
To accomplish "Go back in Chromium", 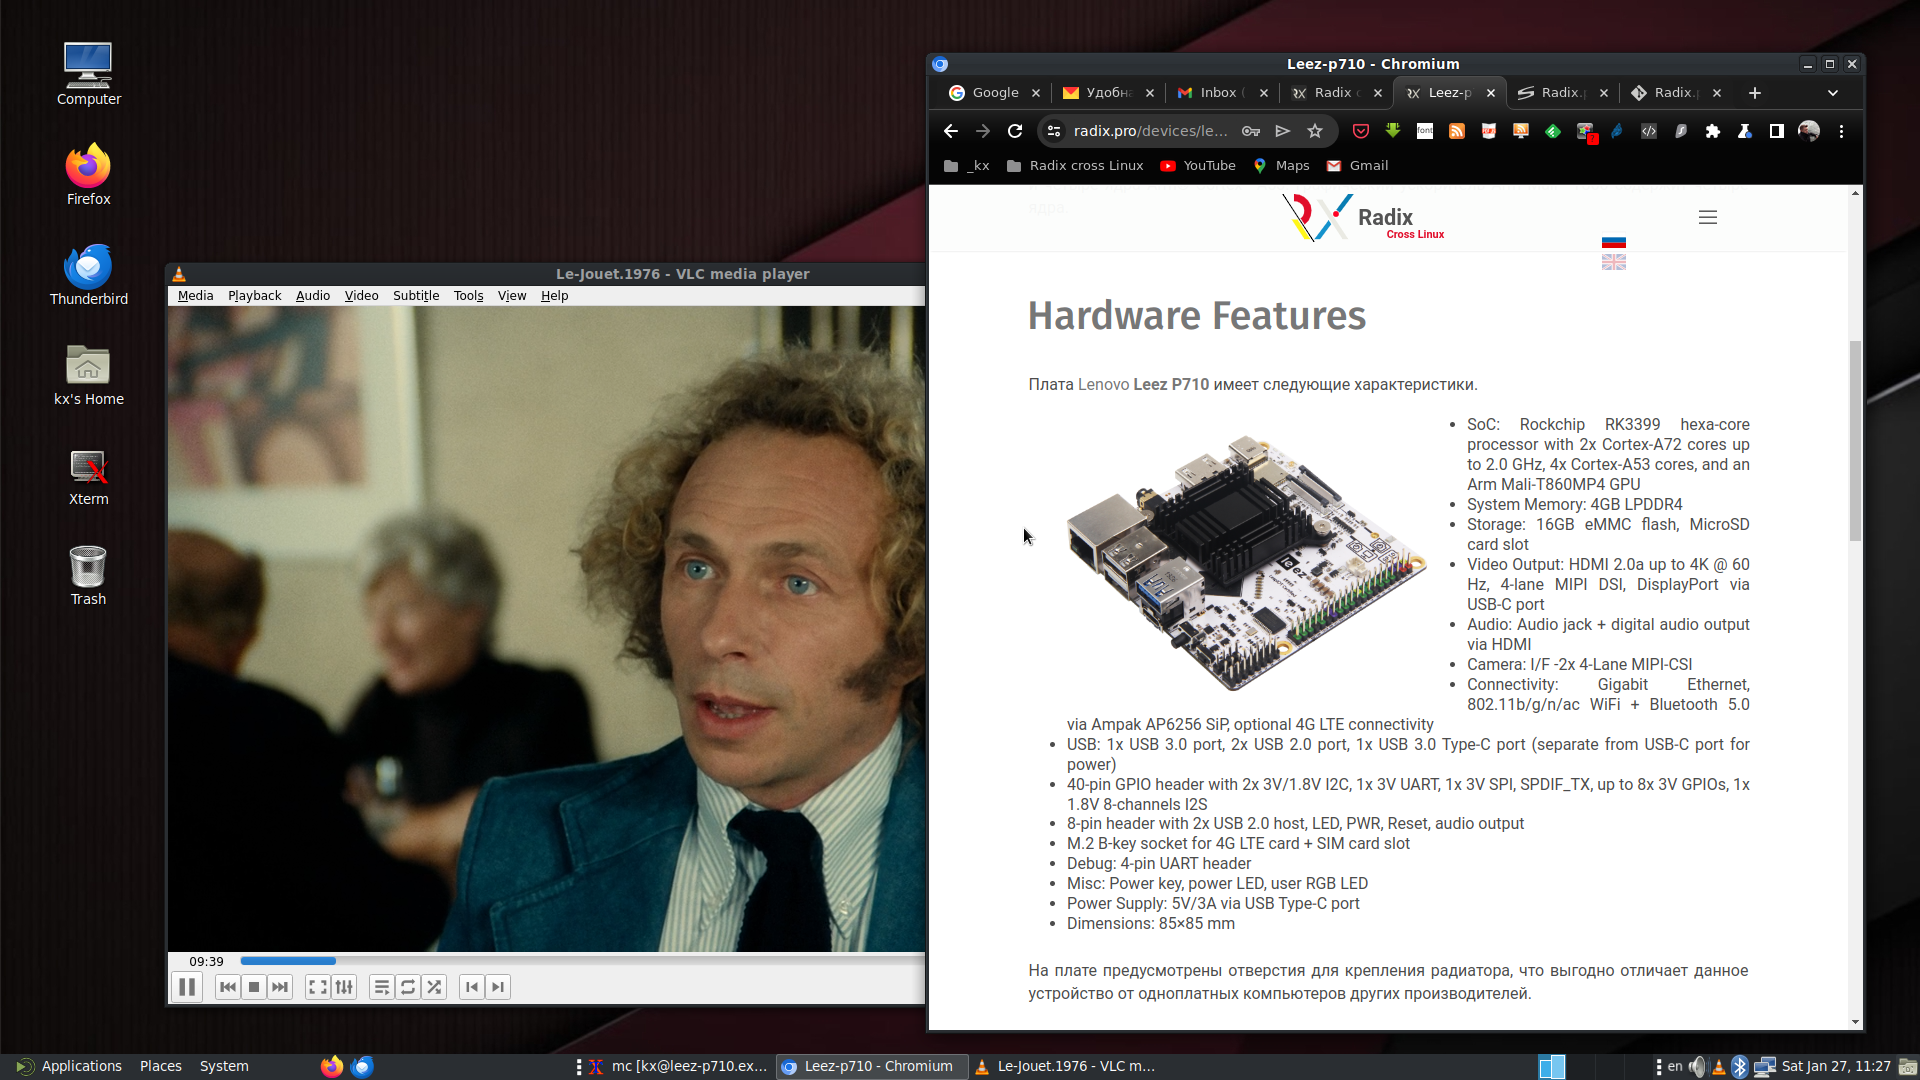I will 951,131.
